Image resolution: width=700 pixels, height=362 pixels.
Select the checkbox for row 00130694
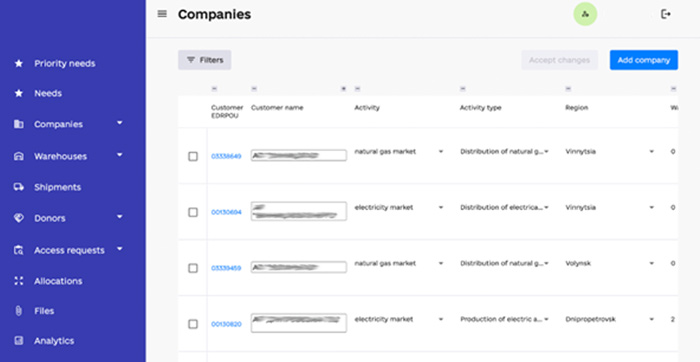pos(193,212)
